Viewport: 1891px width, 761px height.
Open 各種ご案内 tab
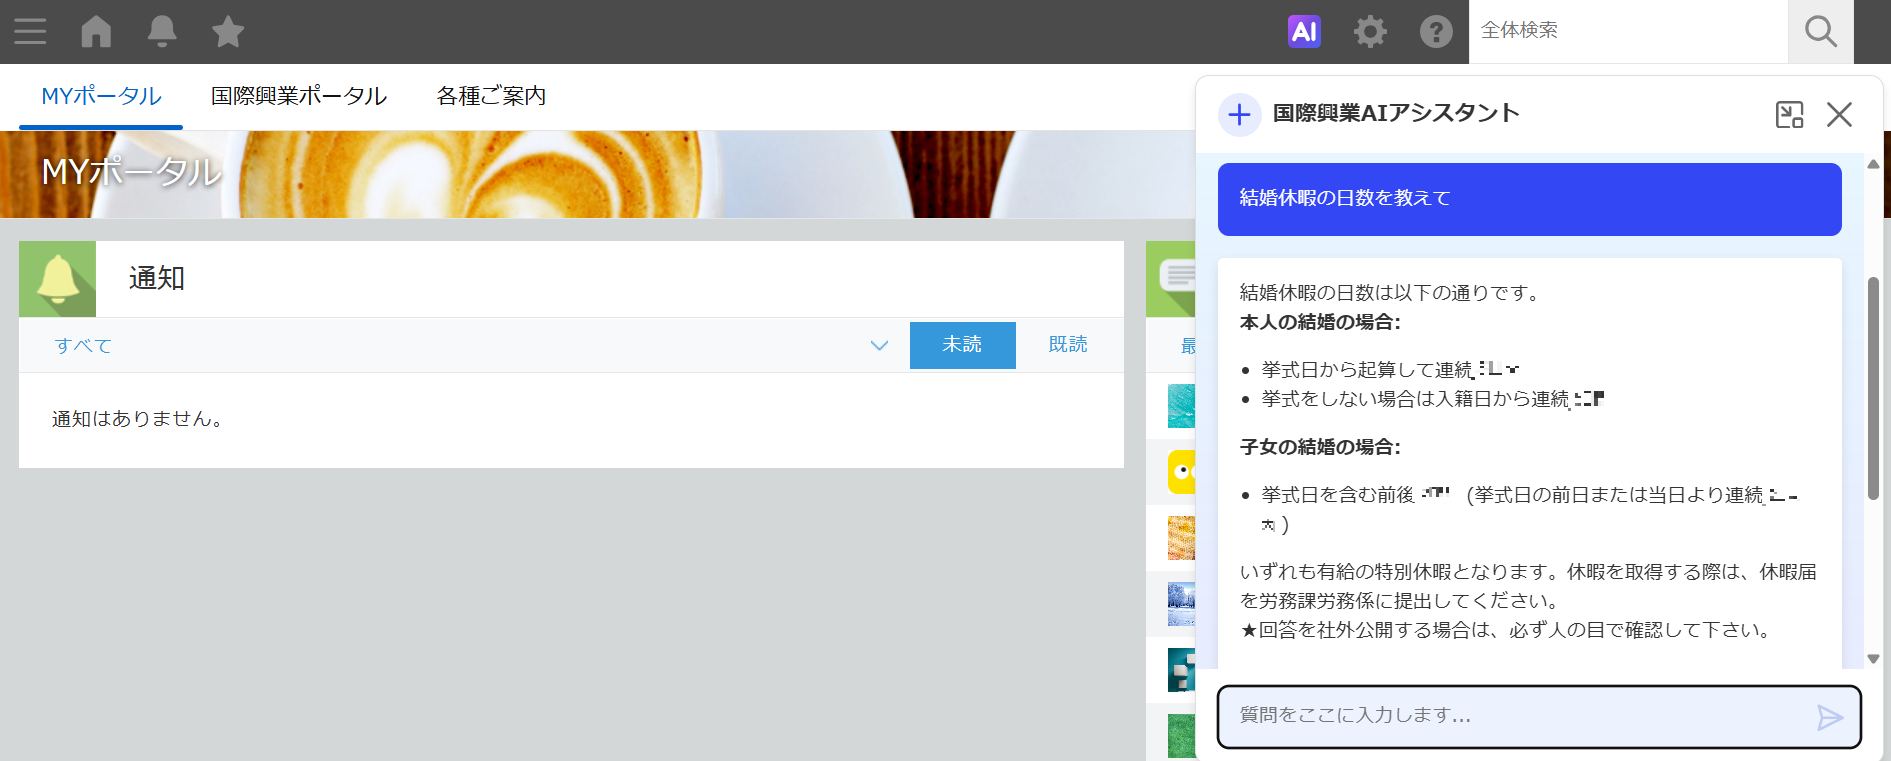coord(491,96)
